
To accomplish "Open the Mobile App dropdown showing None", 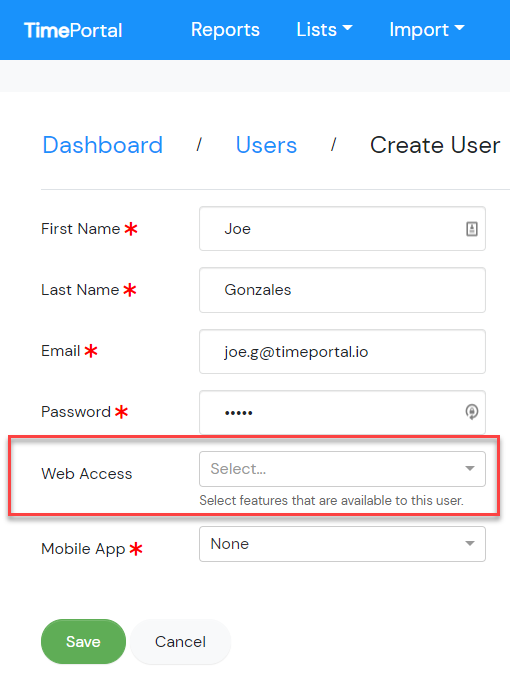I will (342, 544).
